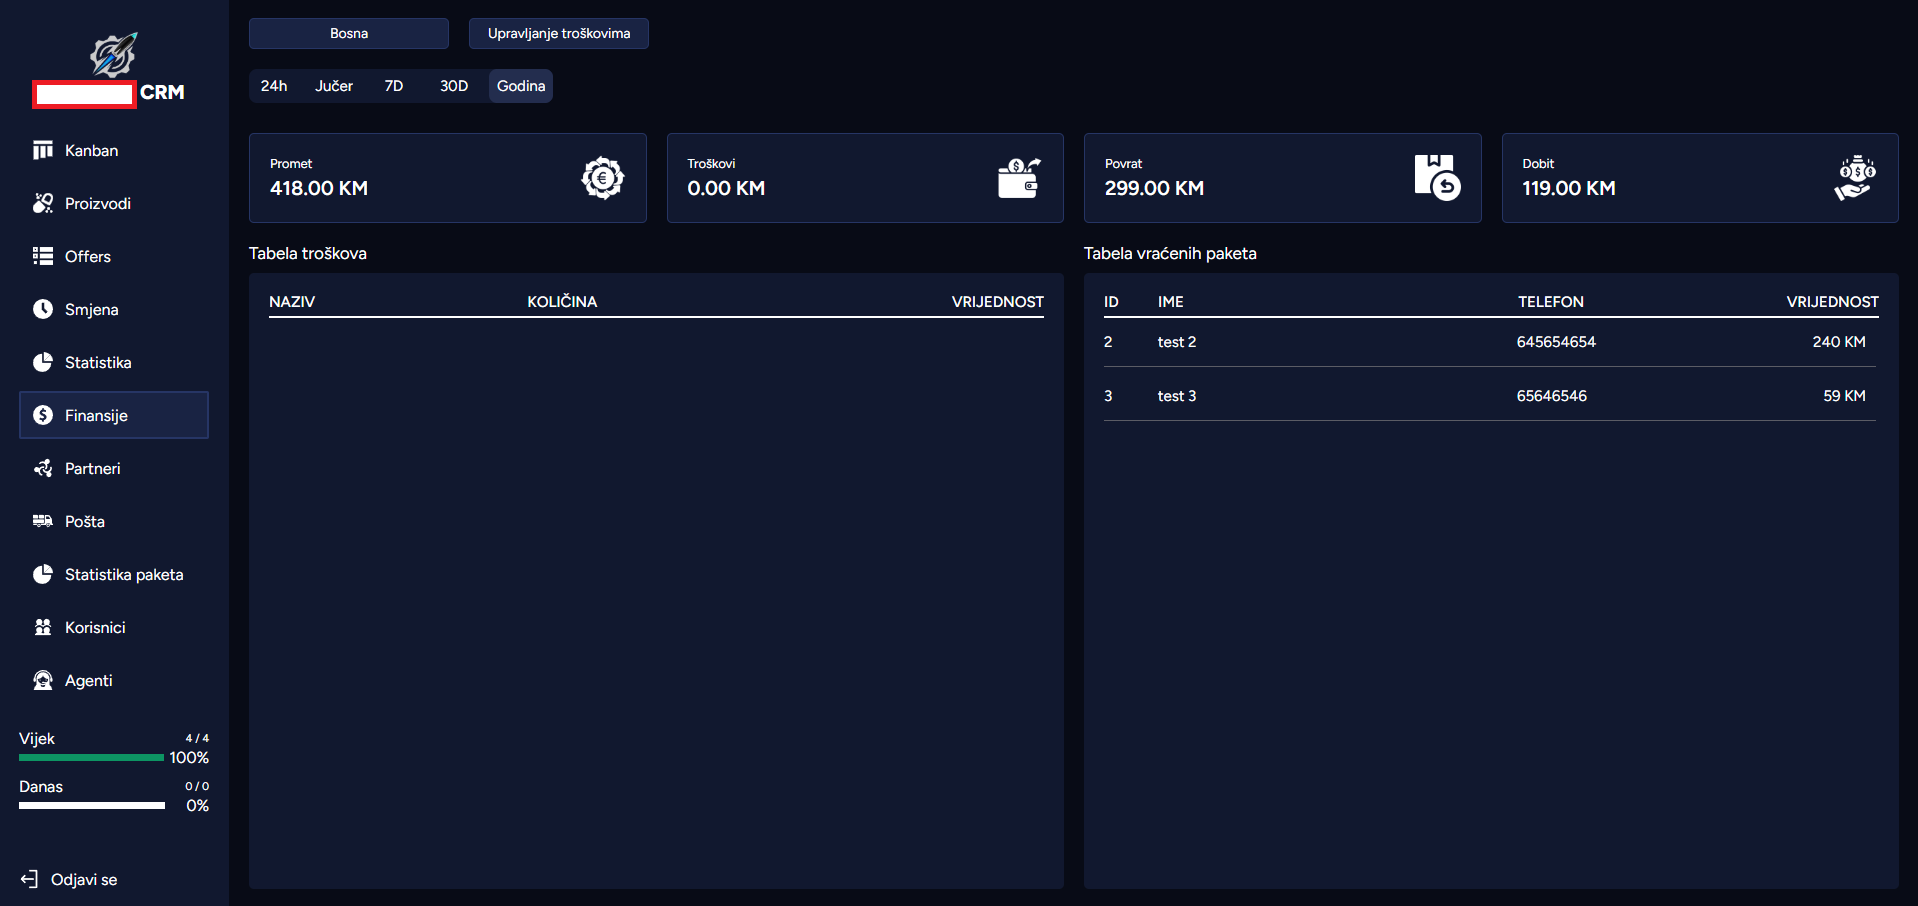Select the 24h time range tab
Viewport: 1918px width, 906px height.
point(274,86)
